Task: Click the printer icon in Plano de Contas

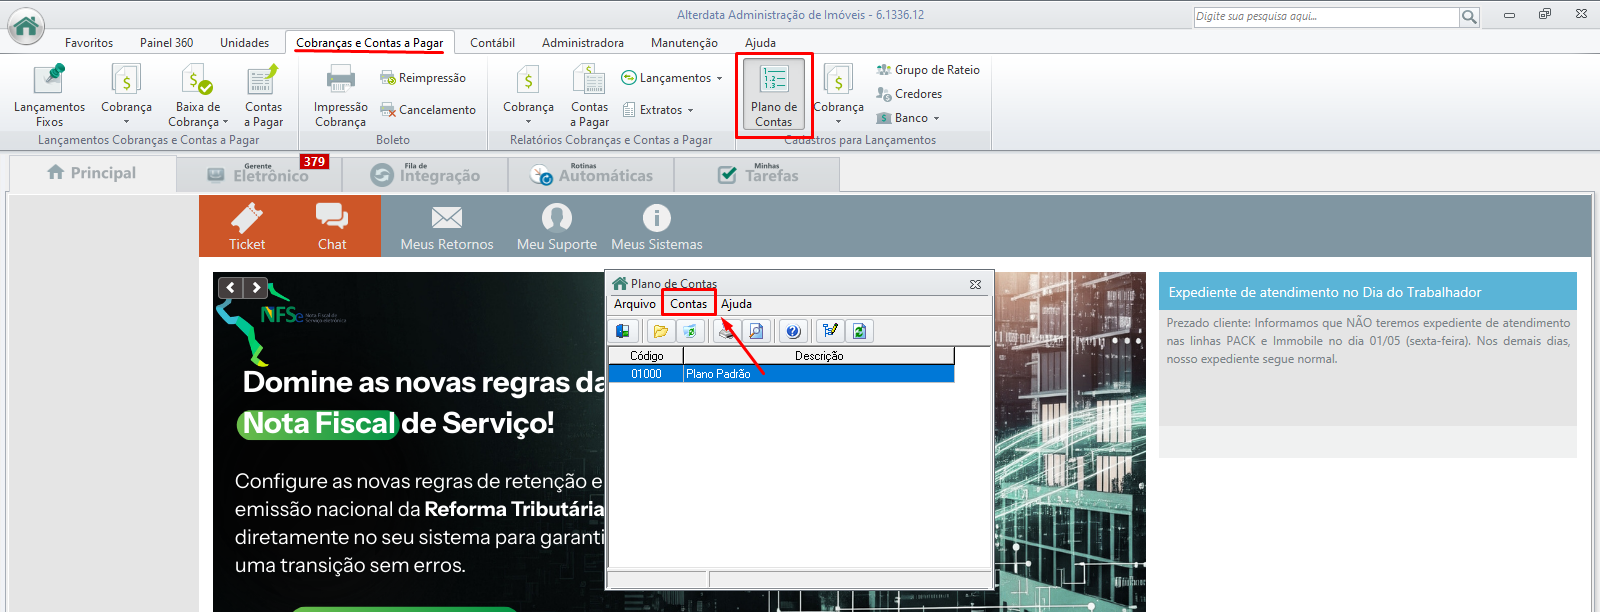Action: pyautogui.click(x=727, y=331)
